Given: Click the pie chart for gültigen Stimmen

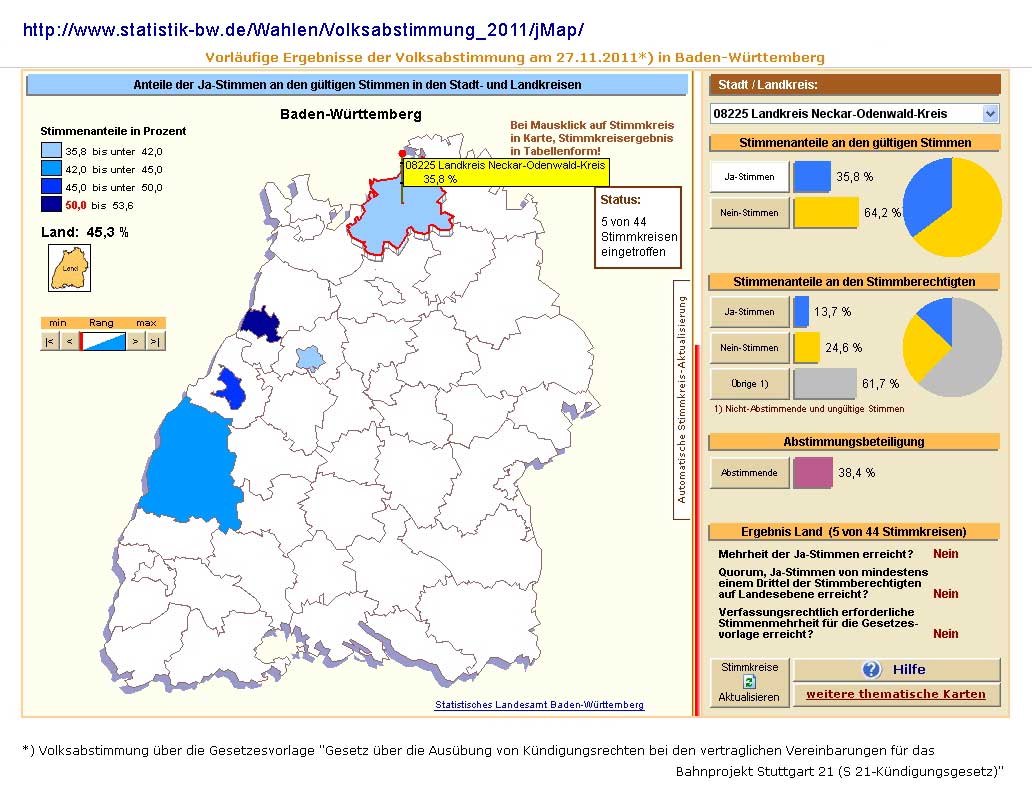Looking at the screenshot, I should click(x=952, y=207).
